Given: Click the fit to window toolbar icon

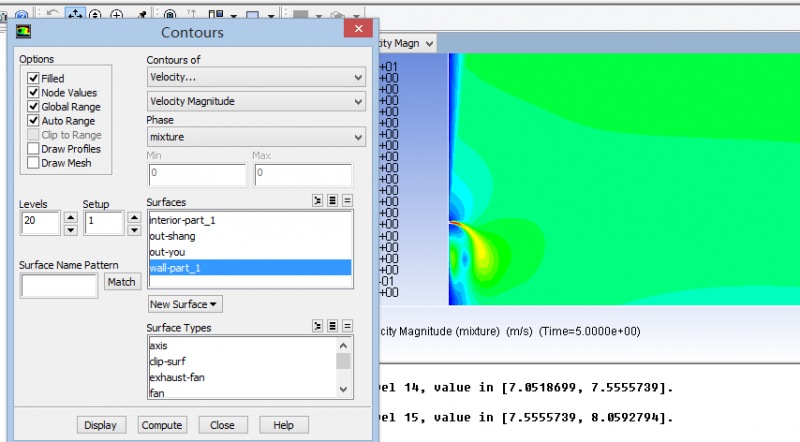Looking at the screenshot, I should pos(170,14).
